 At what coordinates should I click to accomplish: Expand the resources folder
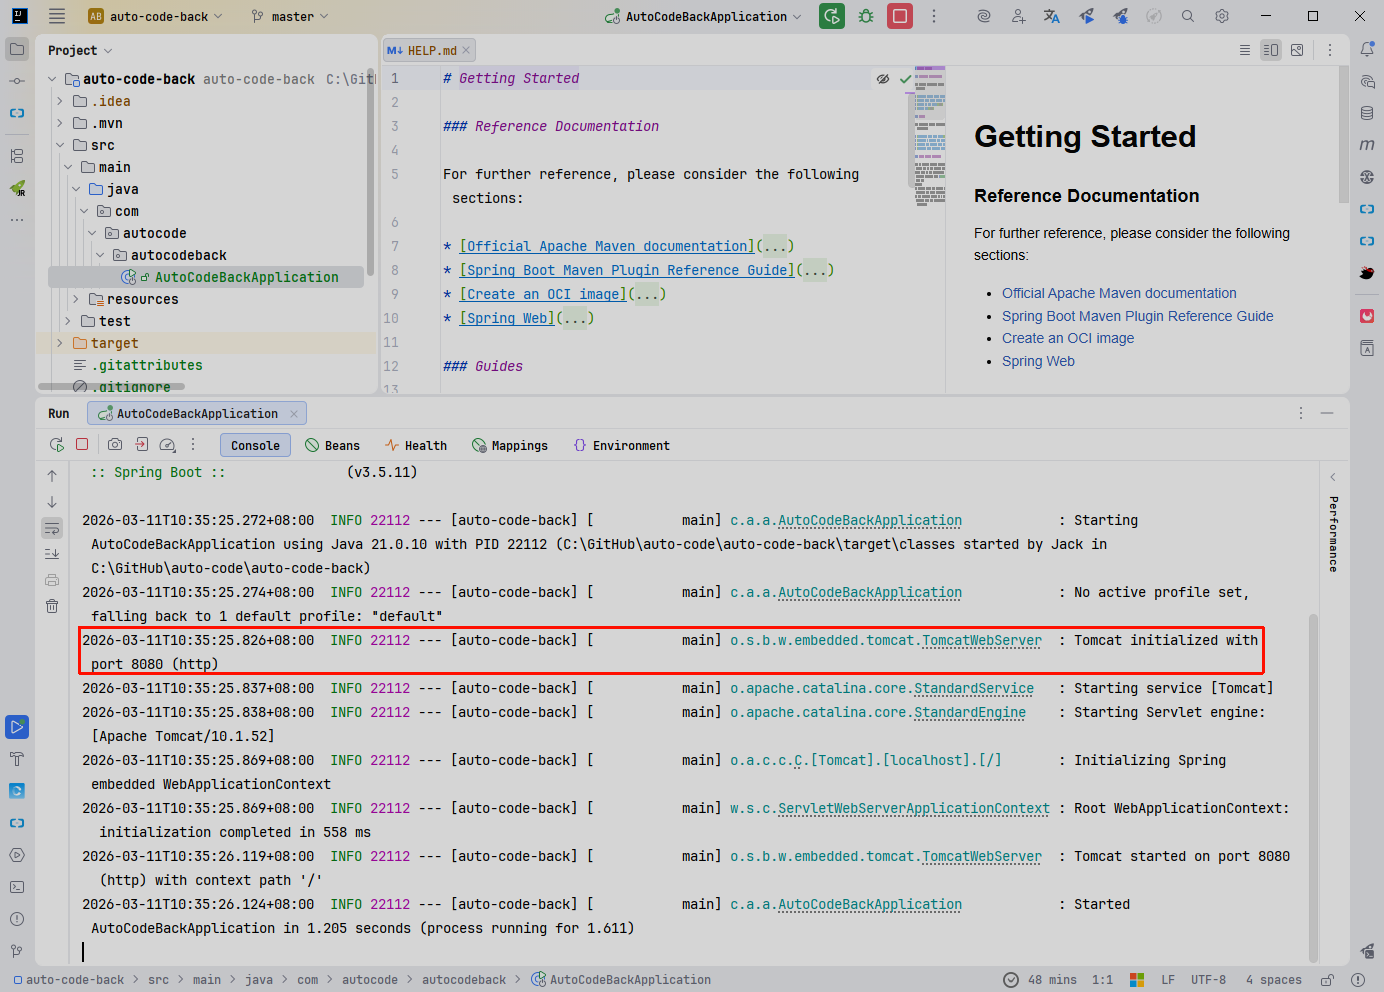[x=76, y=299]
